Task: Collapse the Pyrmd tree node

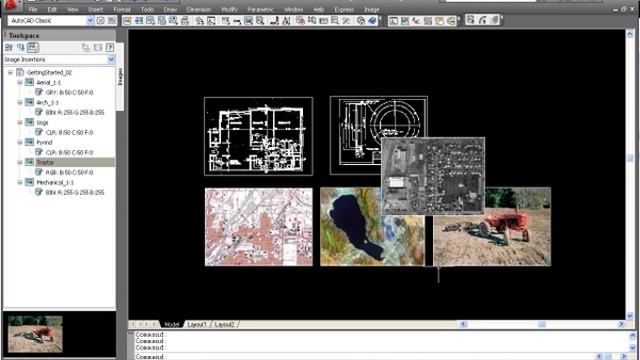Action: (x=20, y=142)
